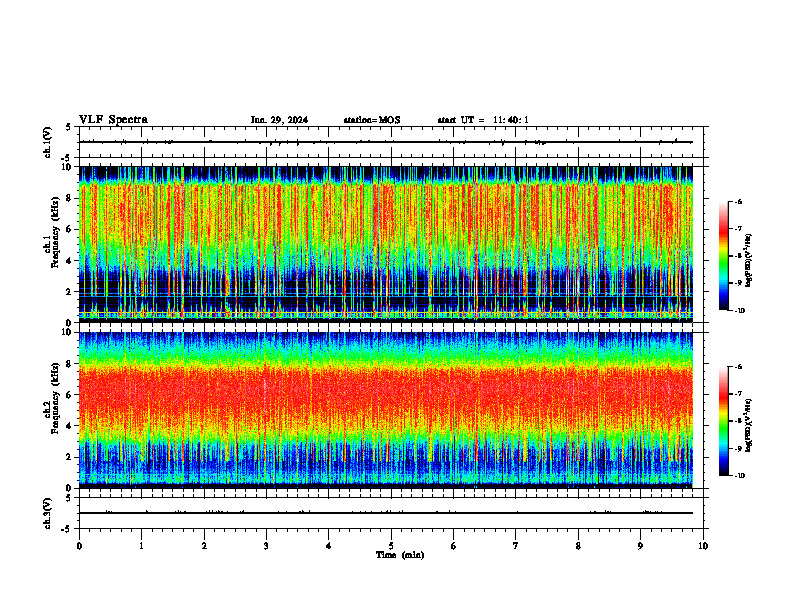Viewport: 792px width, 612px height.
Task: Click the "start UT = 11:40:1" label
Action: coord(483,120)
